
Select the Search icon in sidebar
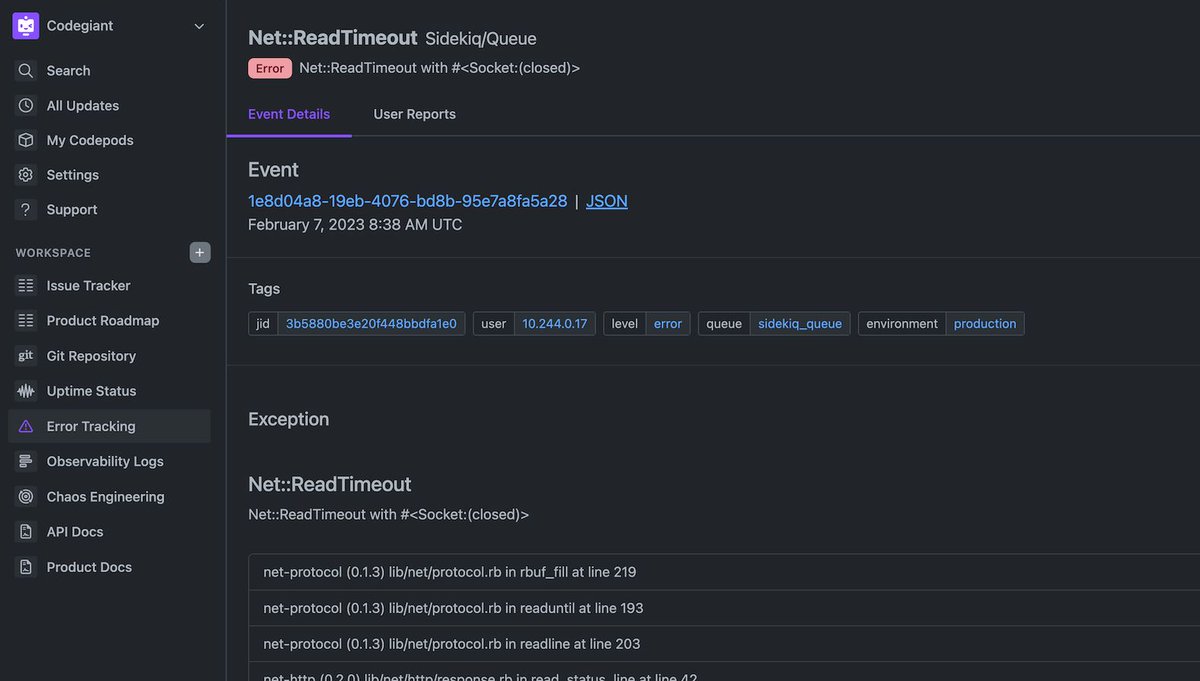[25, 70]
